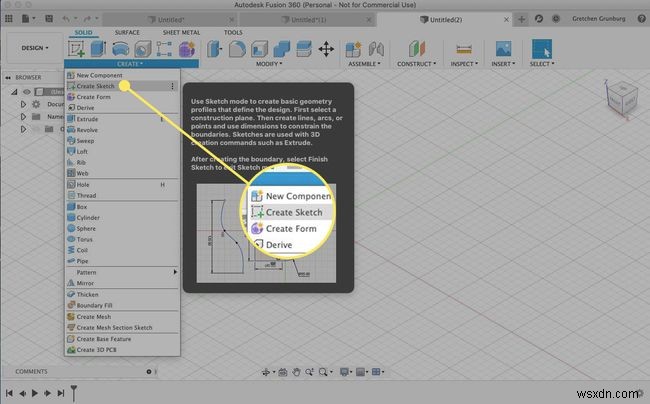This screenshot has width=650, height=404.
Task: Click the Create Form toolbar icon
Action: click(187, 49)
